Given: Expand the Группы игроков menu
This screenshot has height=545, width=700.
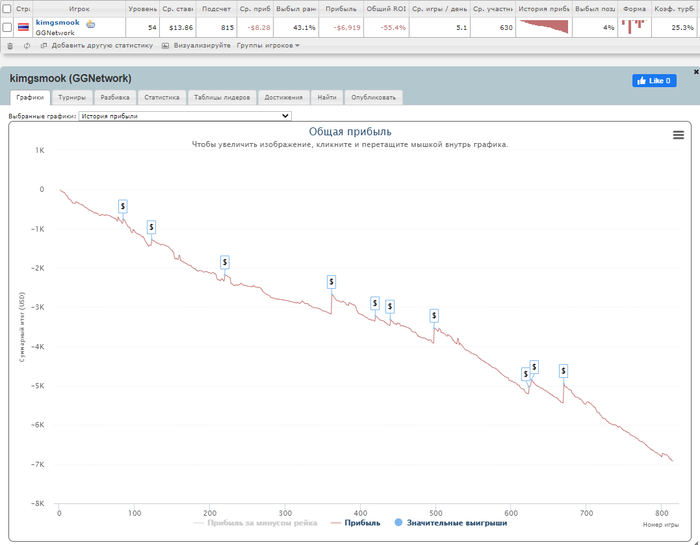Looking at the screenshot, I should [x=268, y=46].
